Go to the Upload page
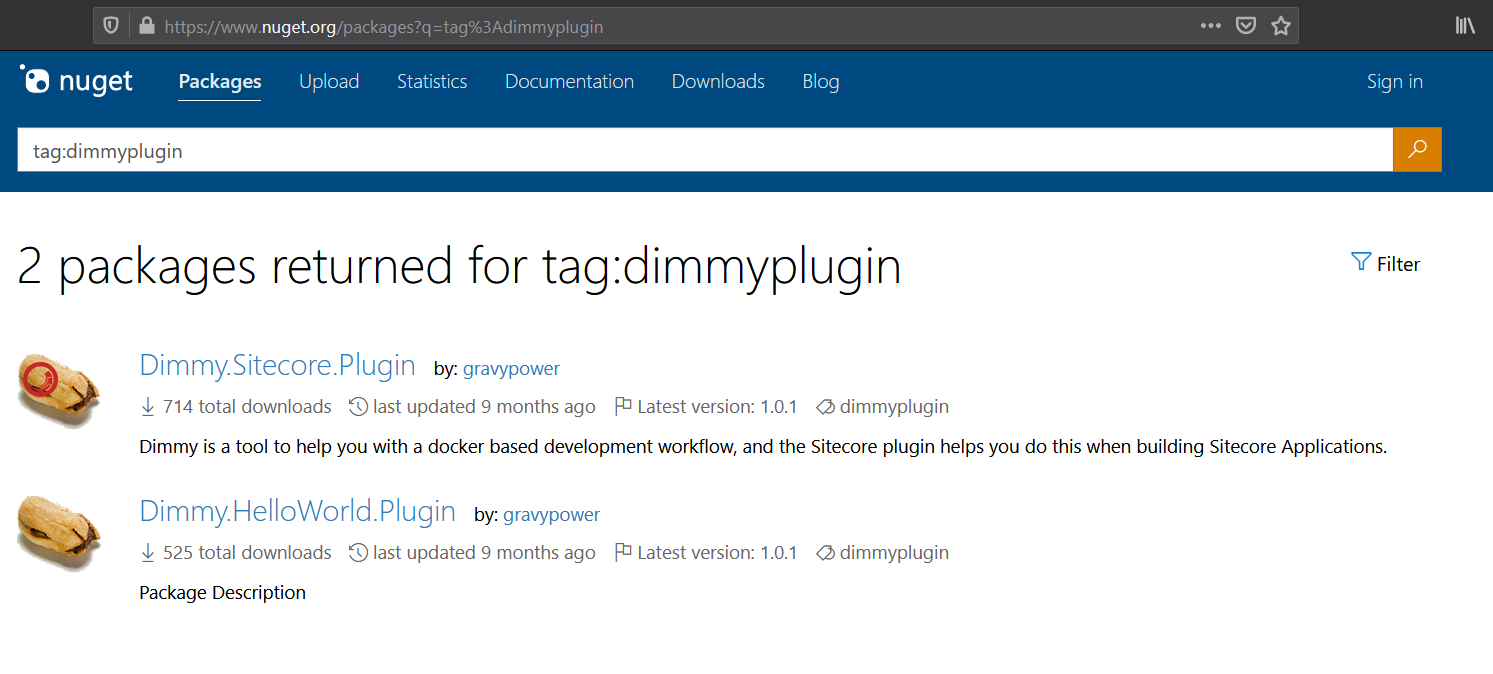The image size is (1493, 674). 329,82
